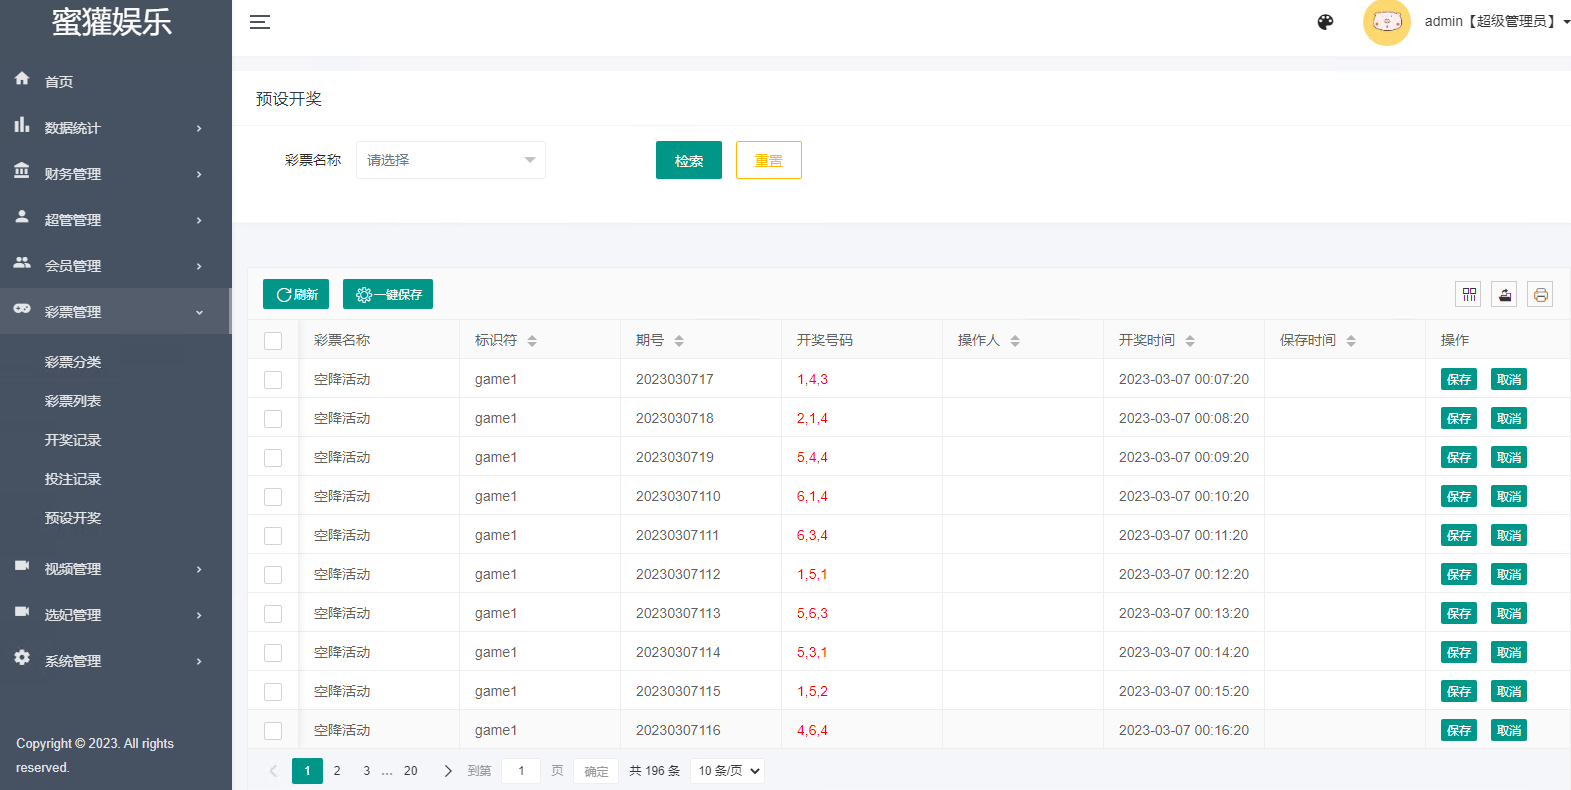Open the column filter grid icon

[x=1468, y=295]
